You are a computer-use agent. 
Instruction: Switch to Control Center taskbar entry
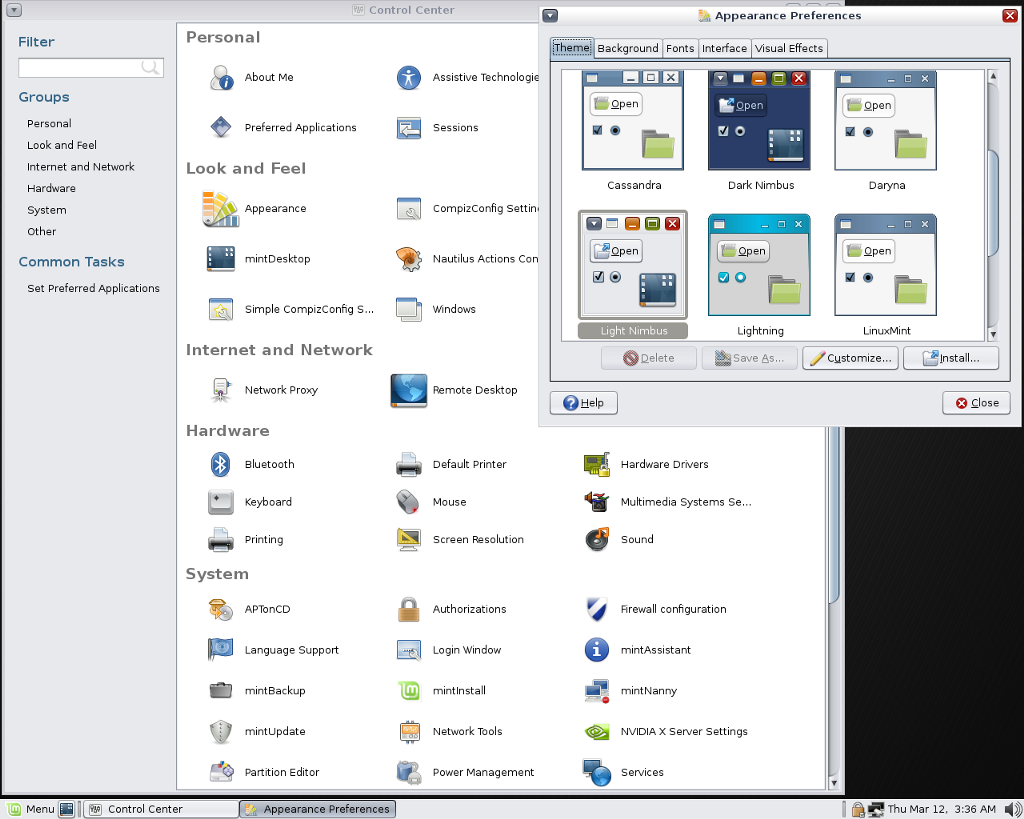(x=161, y=809)
